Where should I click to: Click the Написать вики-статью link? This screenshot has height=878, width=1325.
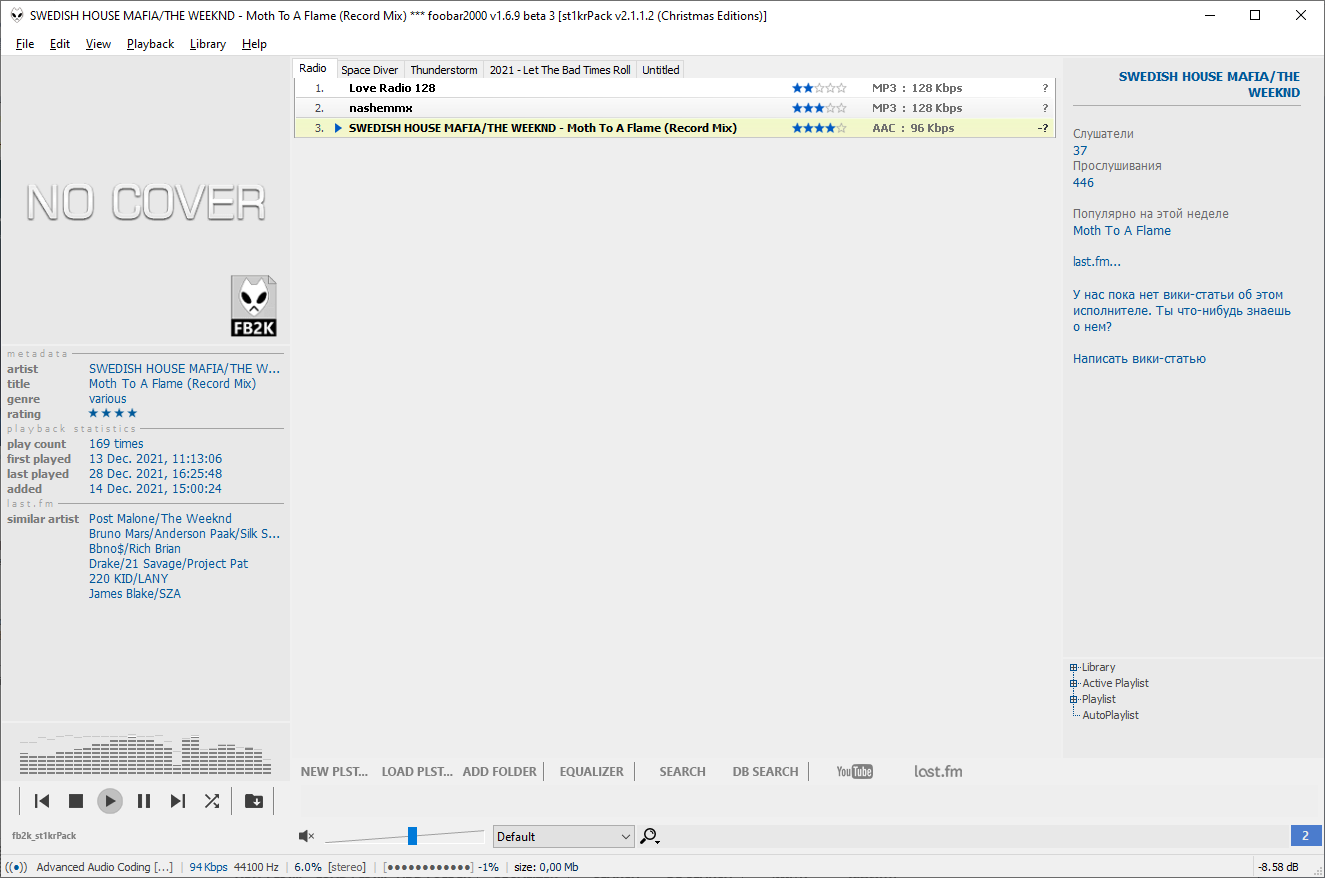(x=1139, y=359)
